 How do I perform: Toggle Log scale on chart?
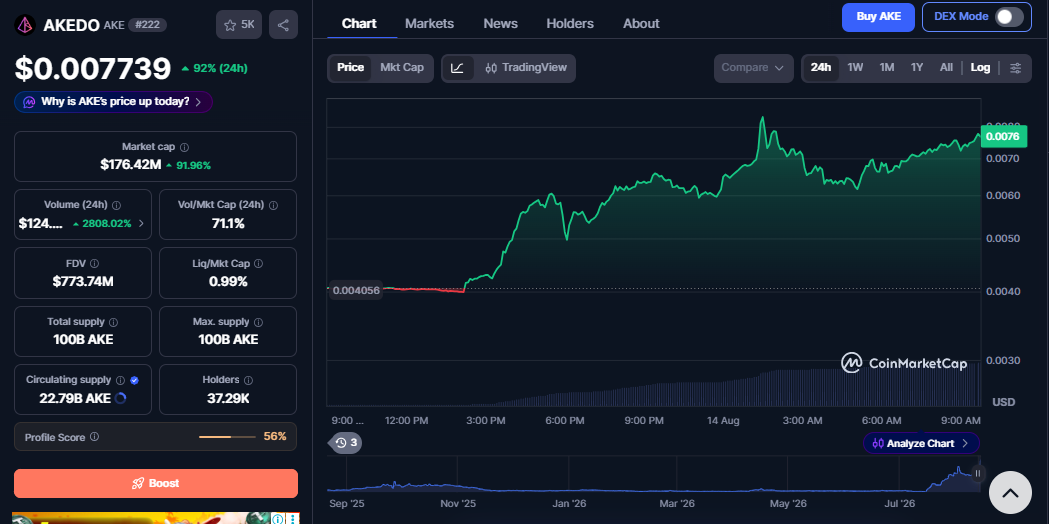(980, 68)
